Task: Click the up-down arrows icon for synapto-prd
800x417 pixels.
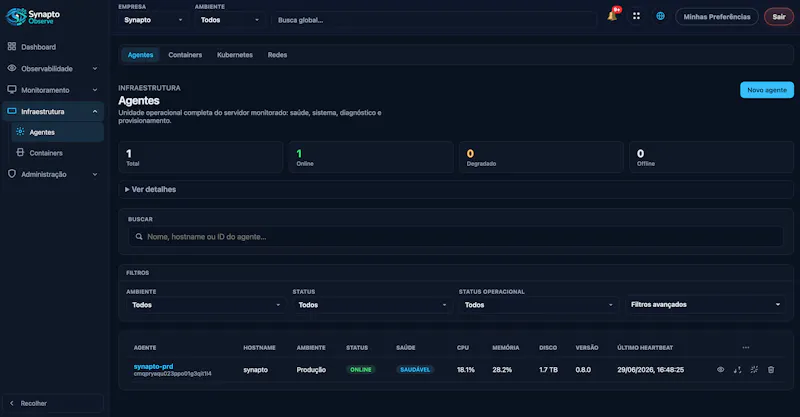Action: (x=737, y=370)
